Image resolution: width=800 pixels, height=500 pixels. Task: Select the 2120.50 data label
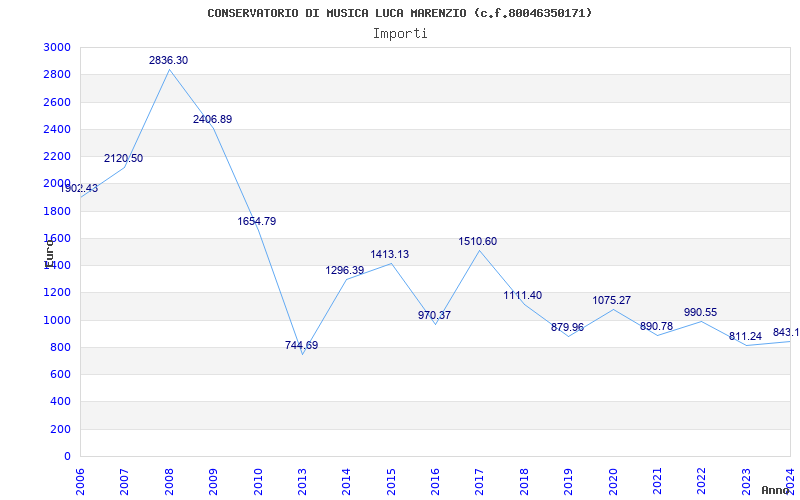coord(123,158)
